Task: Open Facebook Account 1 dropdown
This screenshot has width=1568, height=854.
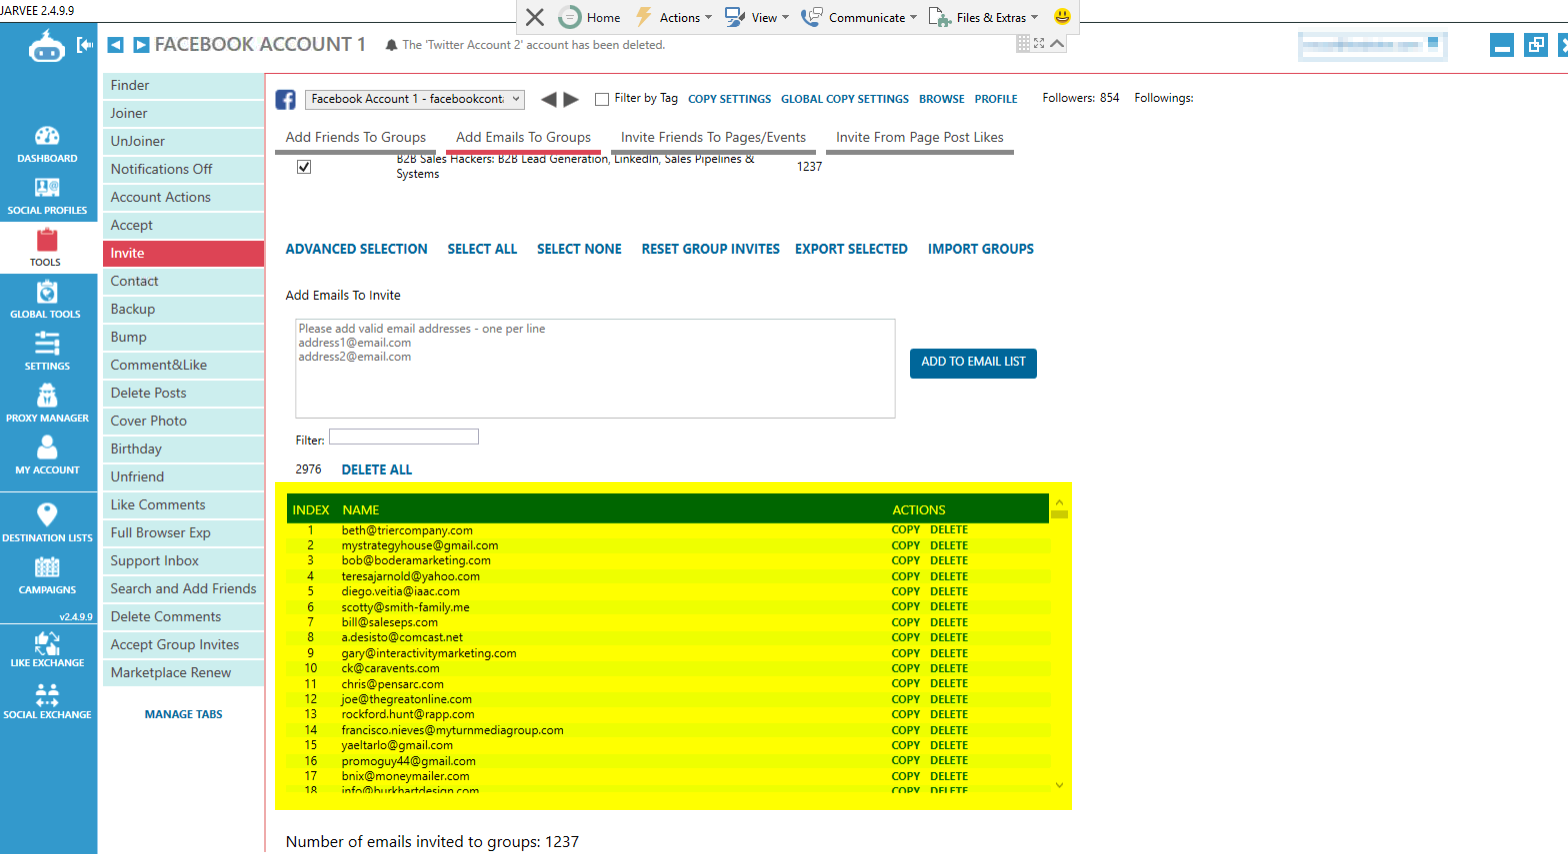Action: coord(415,99)
